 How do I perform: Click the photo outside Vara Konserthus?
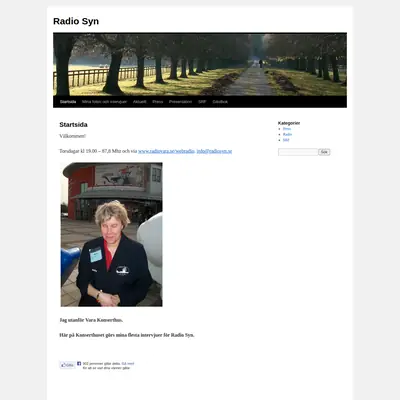coord(111,234)
